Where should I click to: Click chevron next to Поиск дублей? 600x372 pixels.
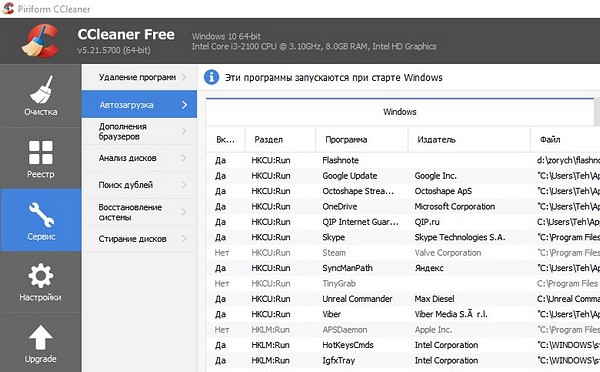tap(184, 185)
